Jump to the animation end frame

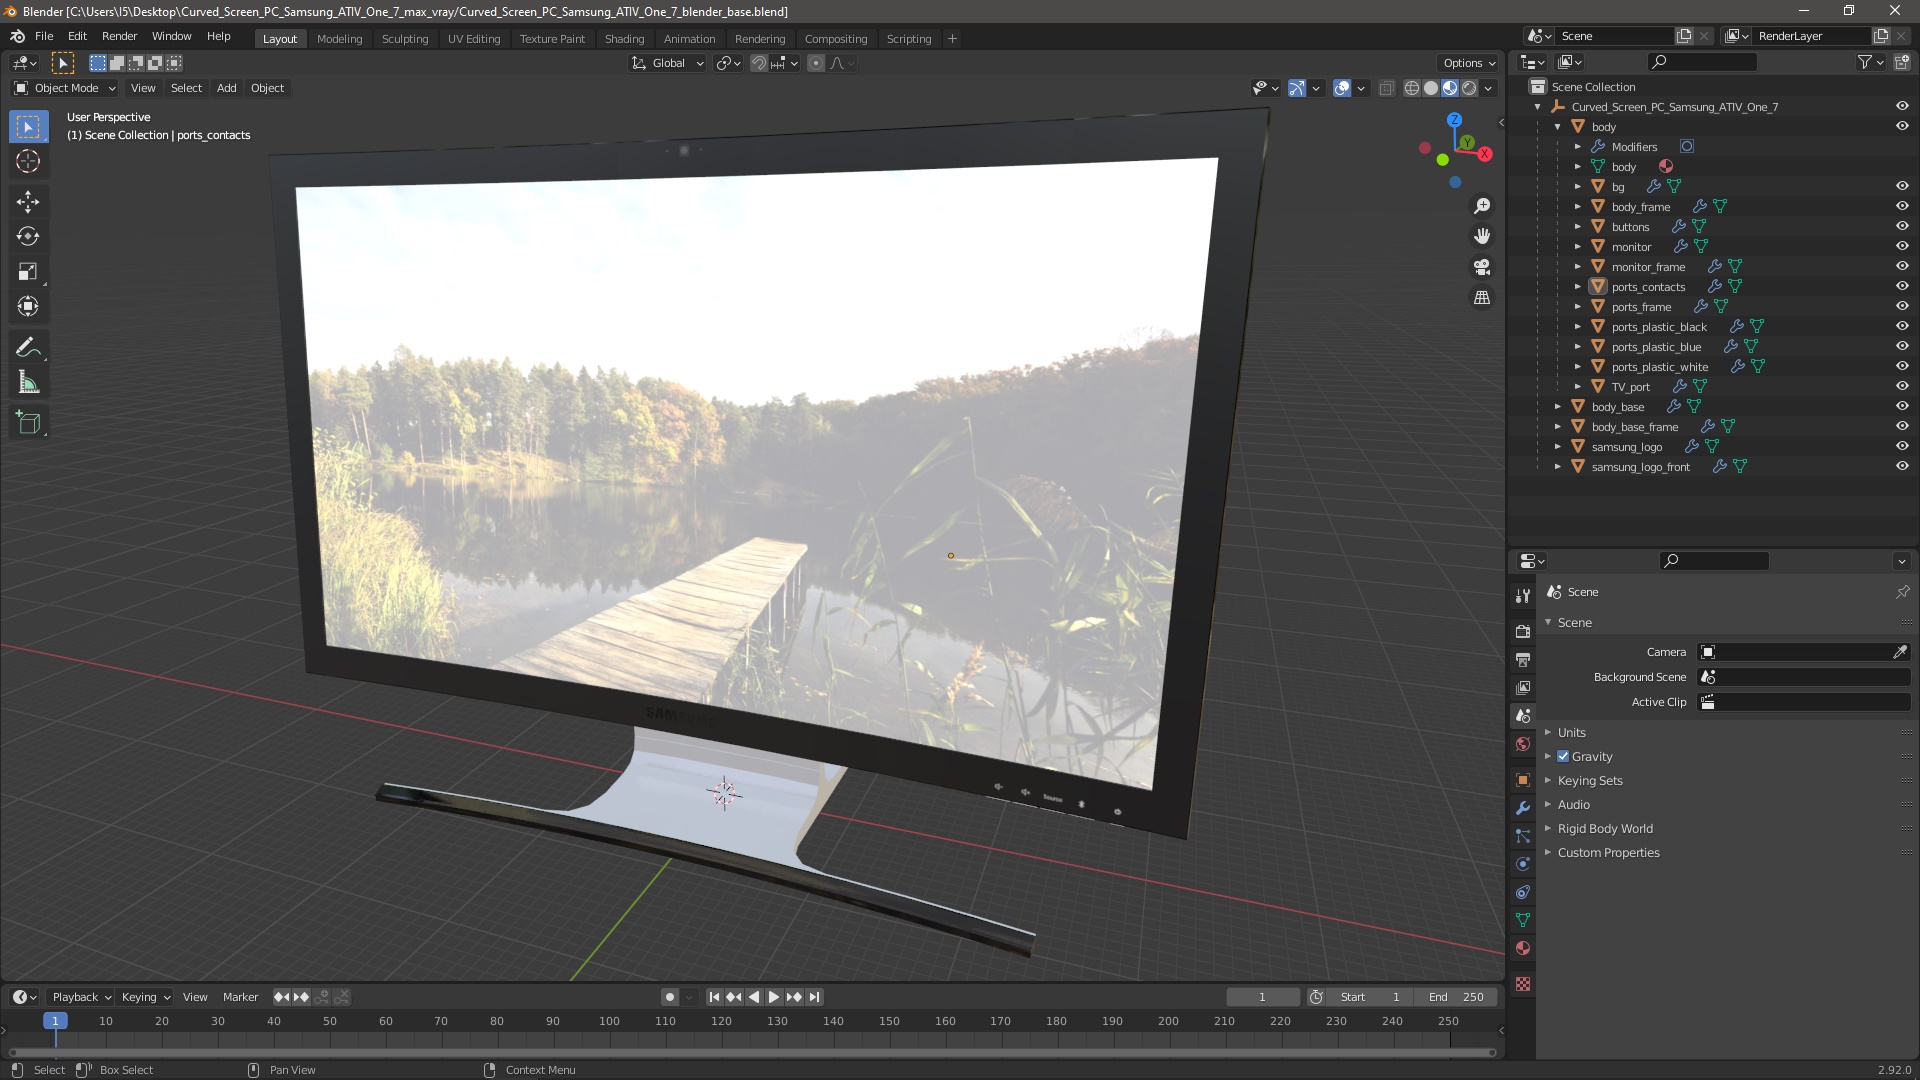[814, 997]
